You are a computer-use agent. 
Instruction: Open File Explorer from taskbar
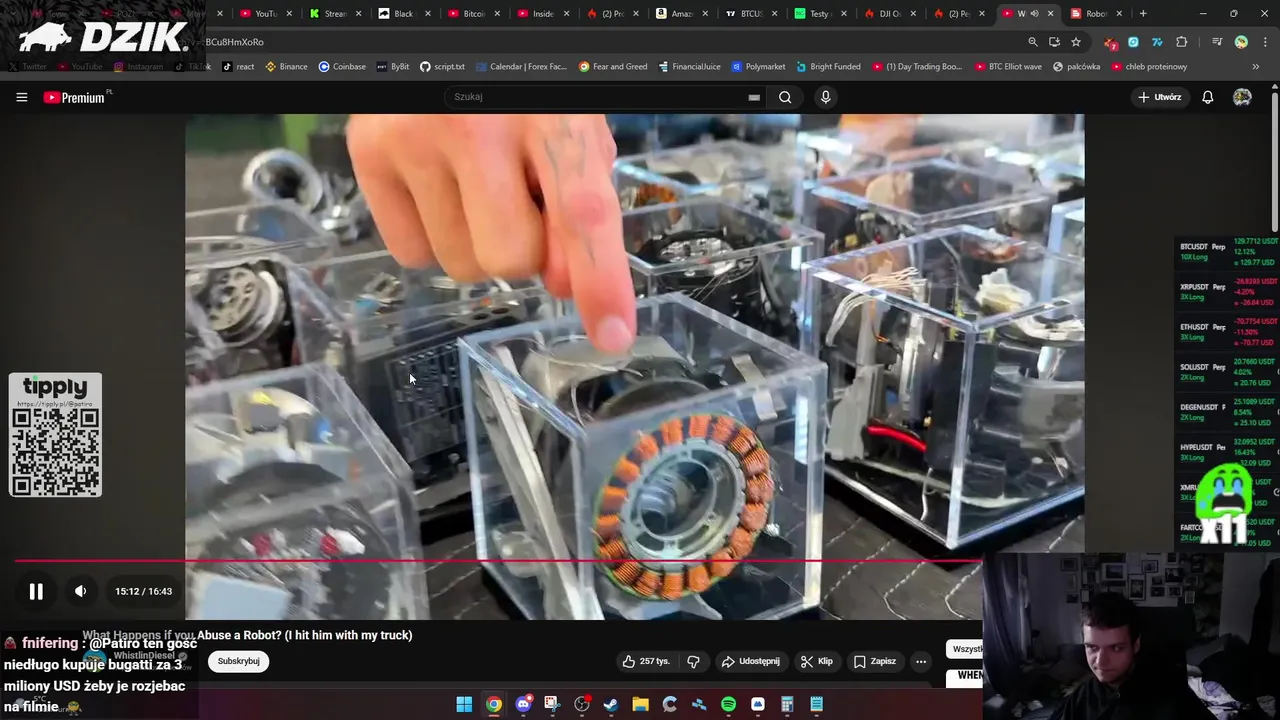[x=640, y=704]
